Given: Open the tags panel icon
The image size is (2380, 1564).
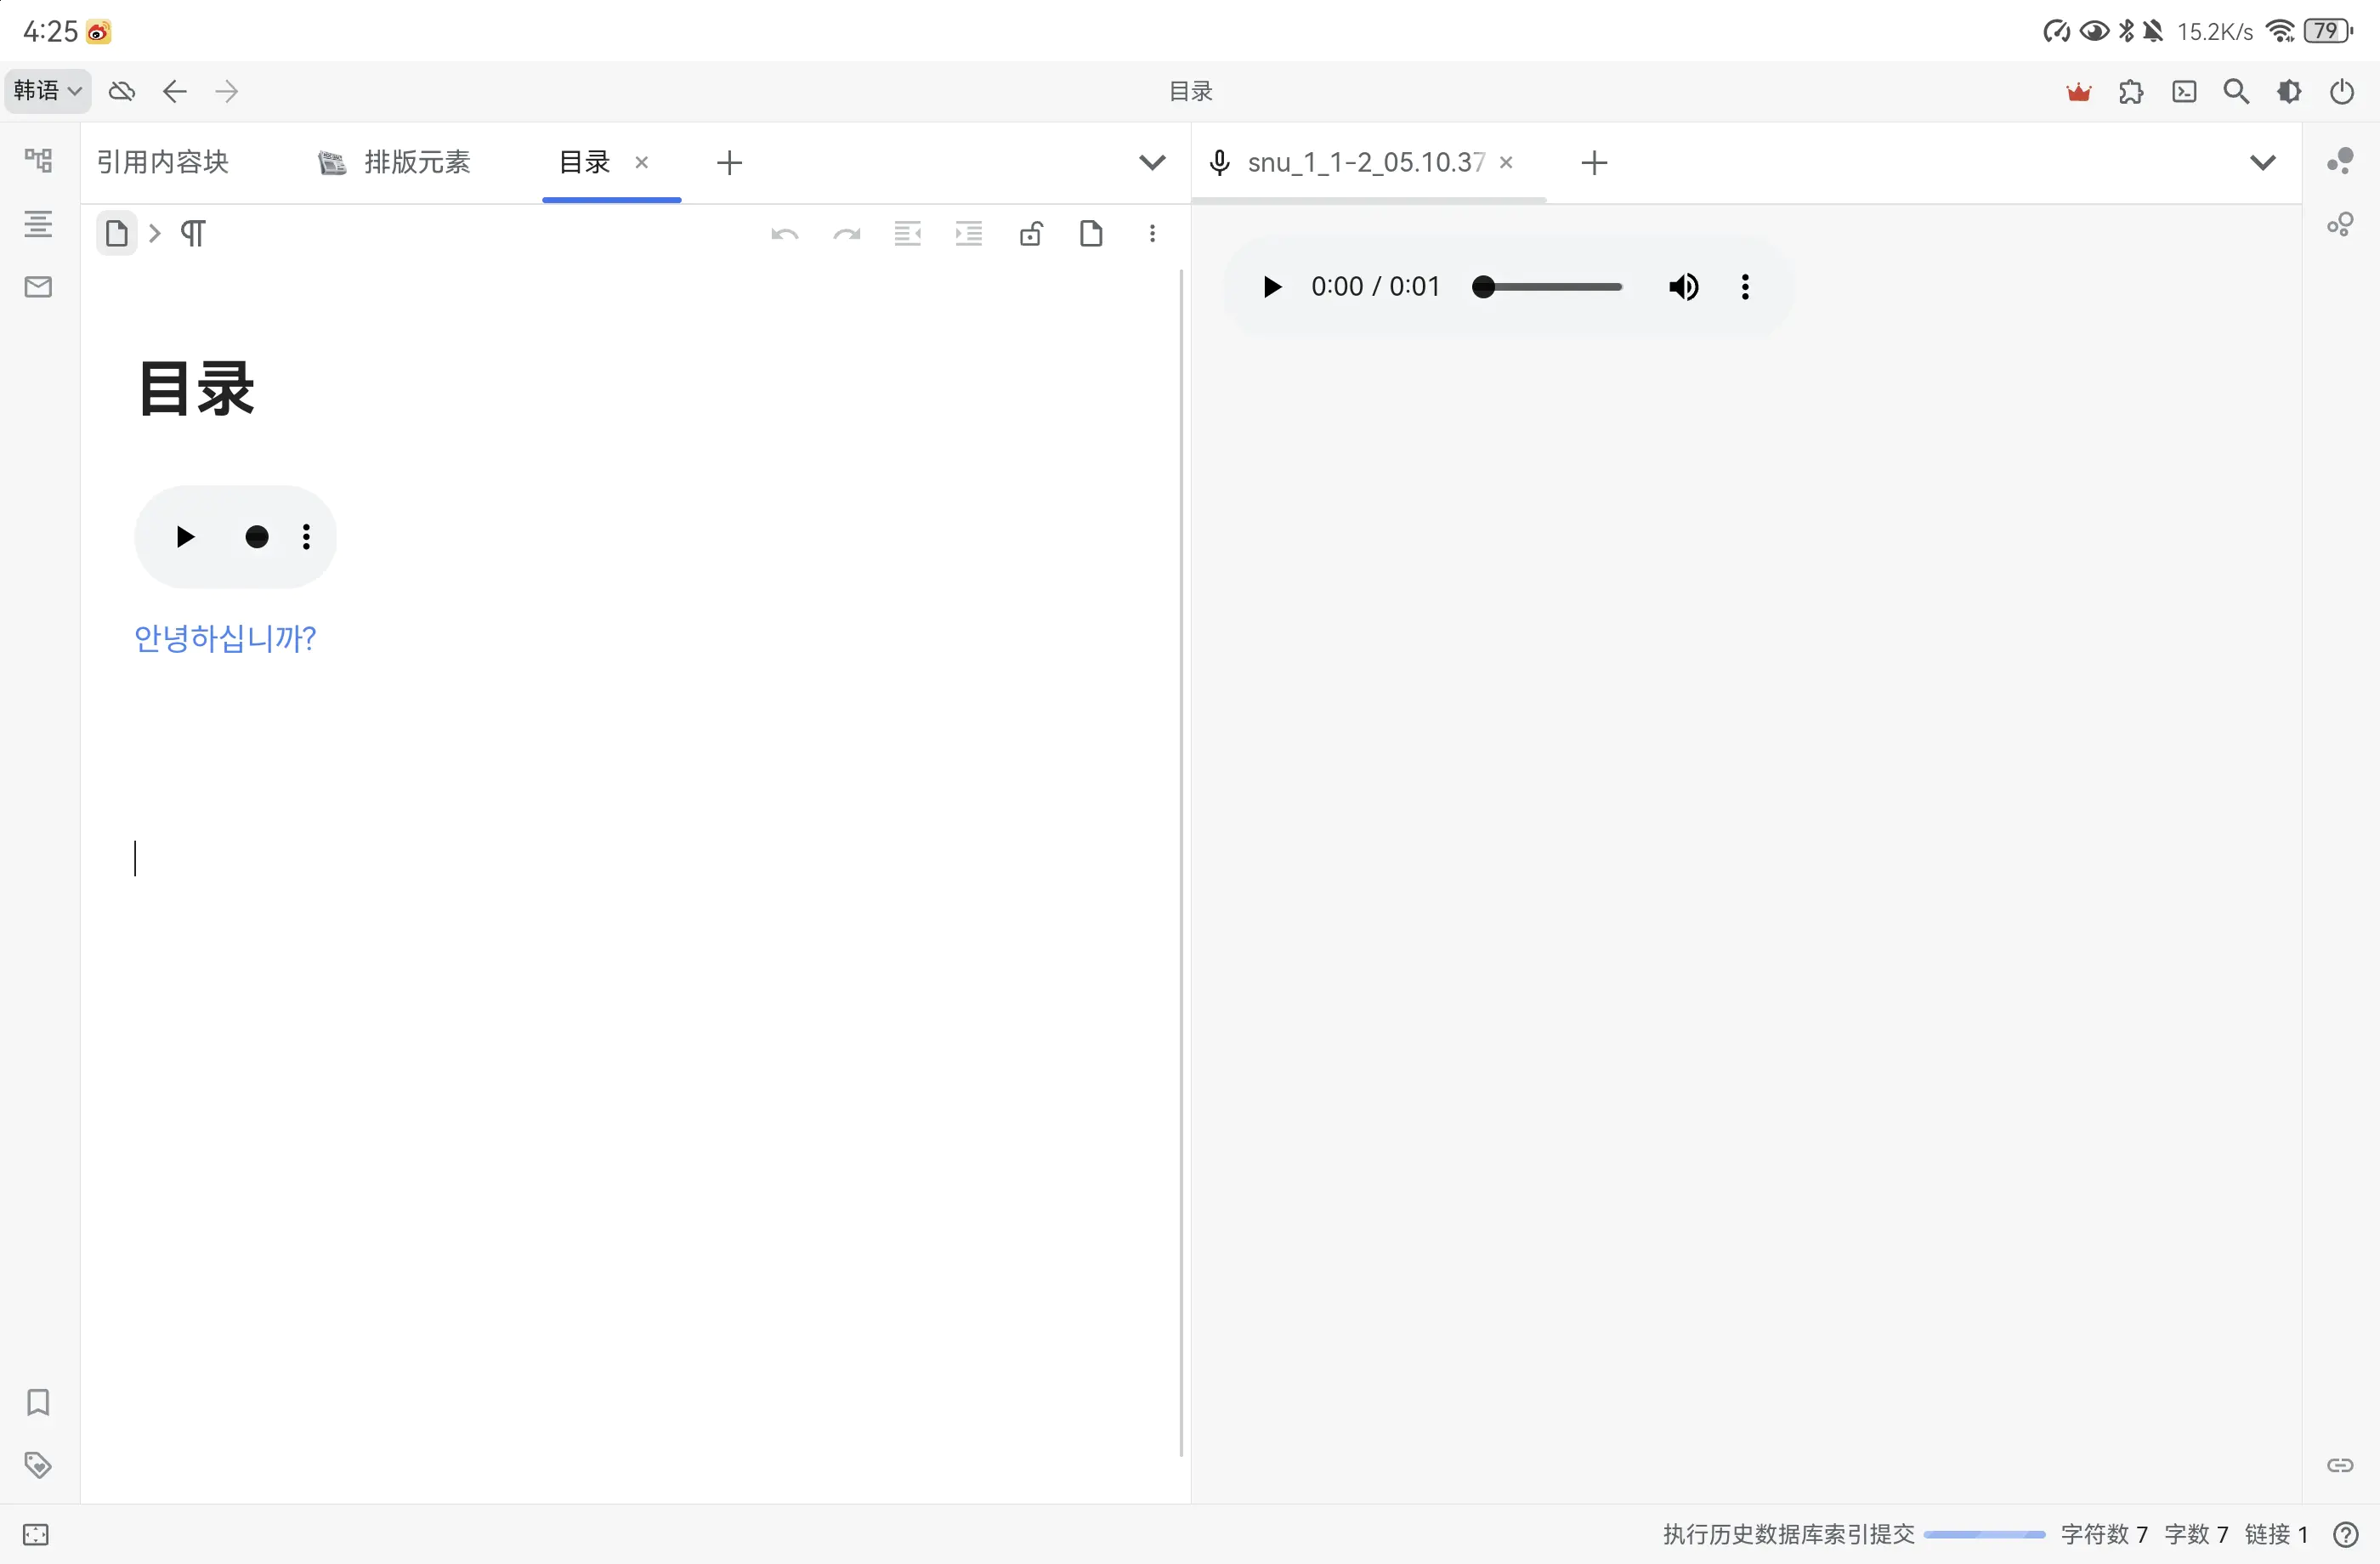Looking at the screenshot, I should 38,1465.
